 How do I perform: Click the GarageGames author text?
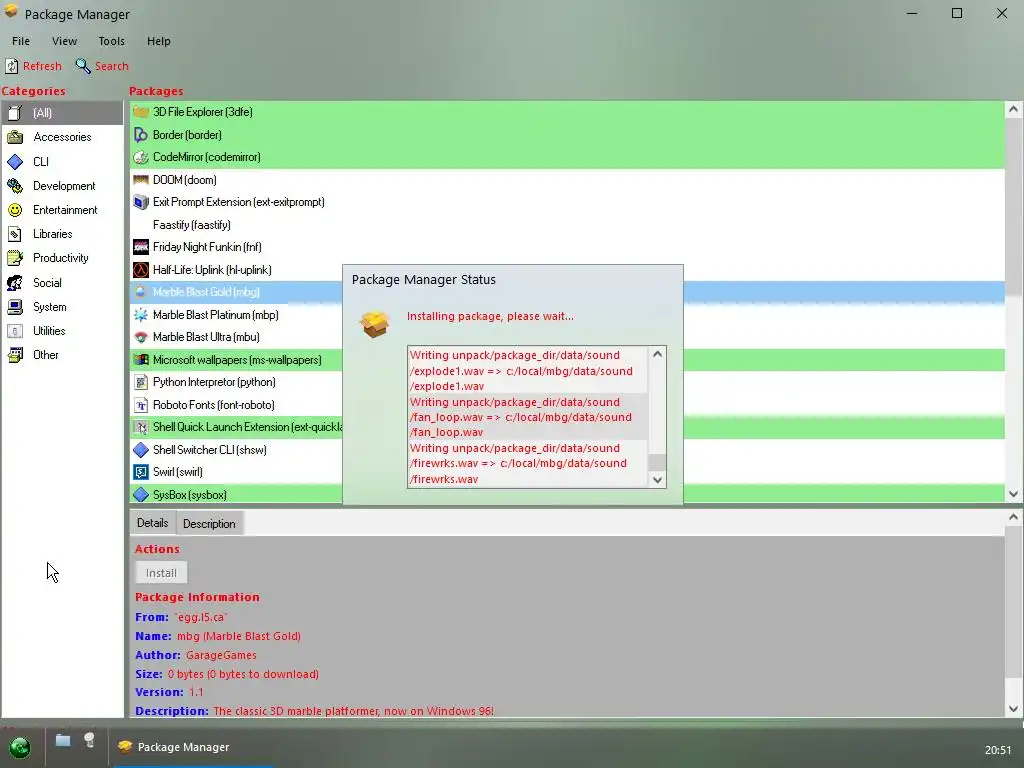[221, 655]
